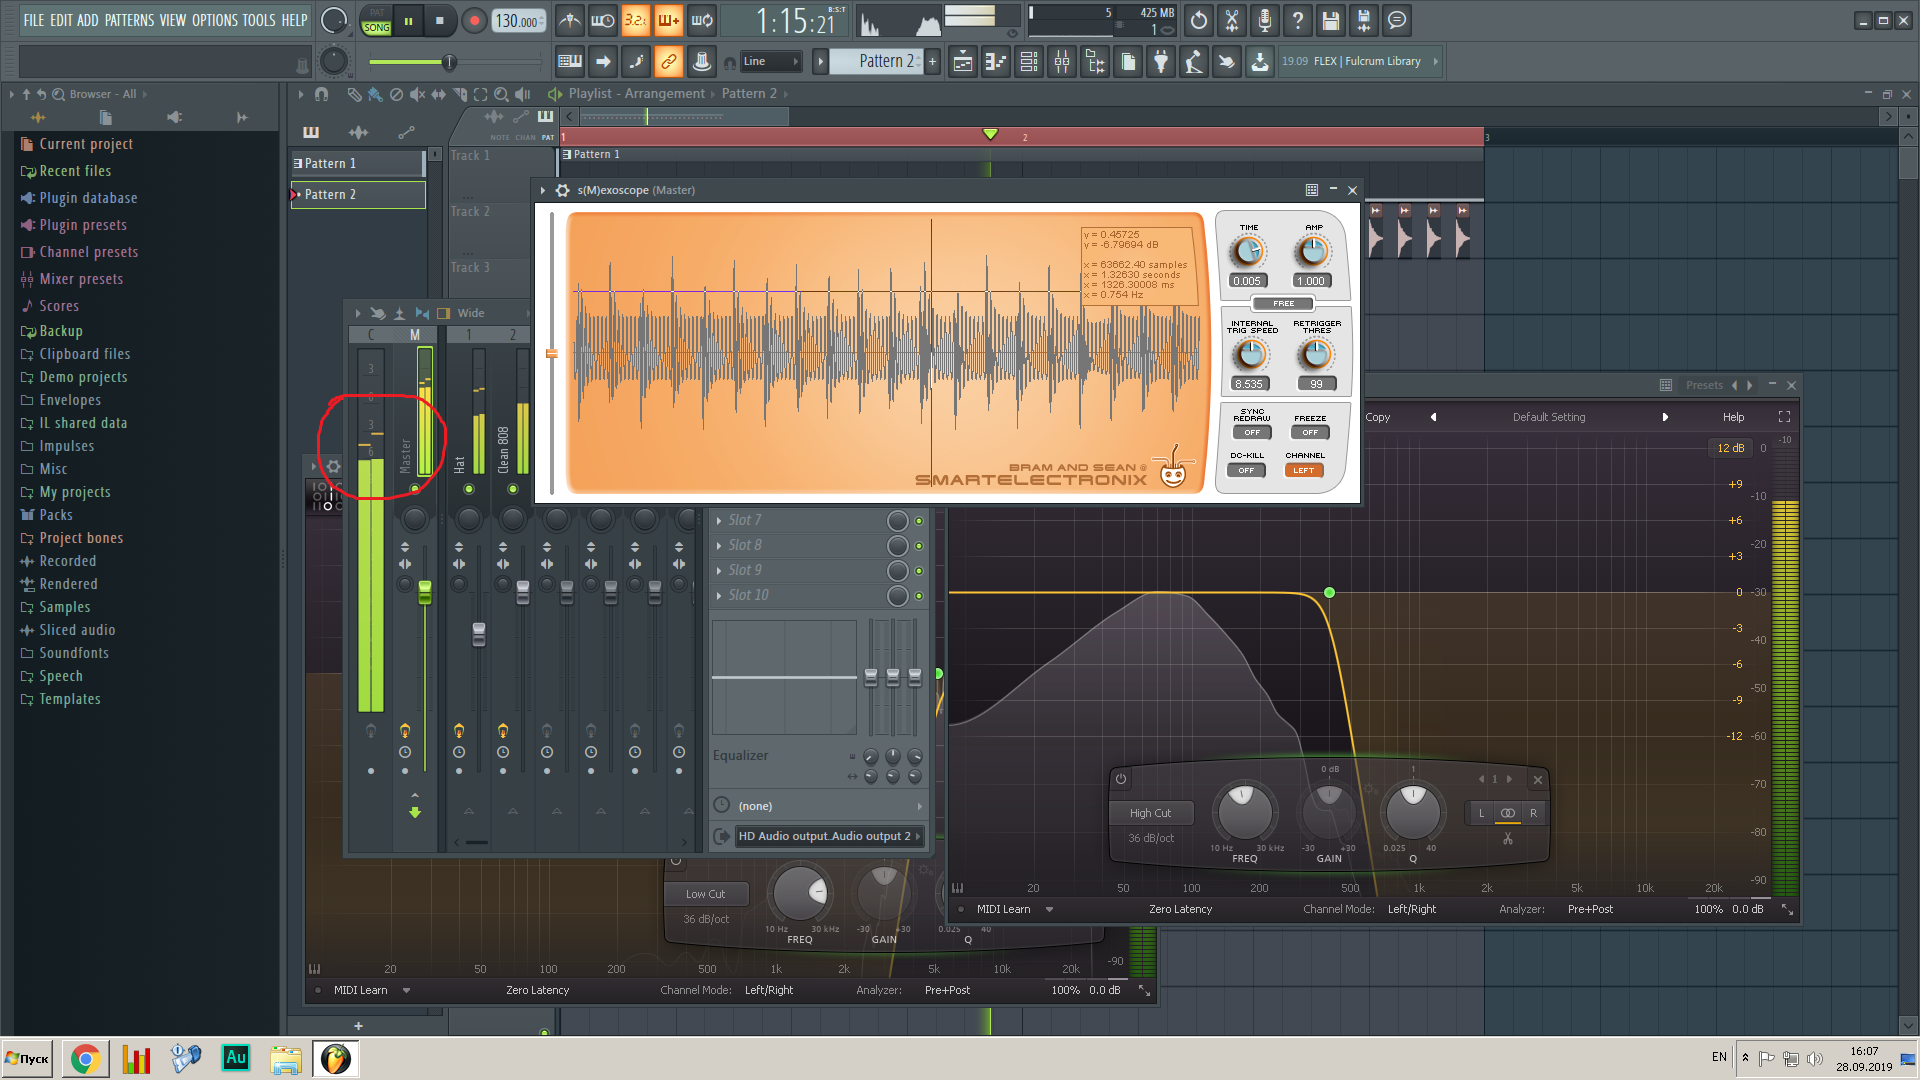Click the record button
Screen dimensions: 1920x1080
474,20
